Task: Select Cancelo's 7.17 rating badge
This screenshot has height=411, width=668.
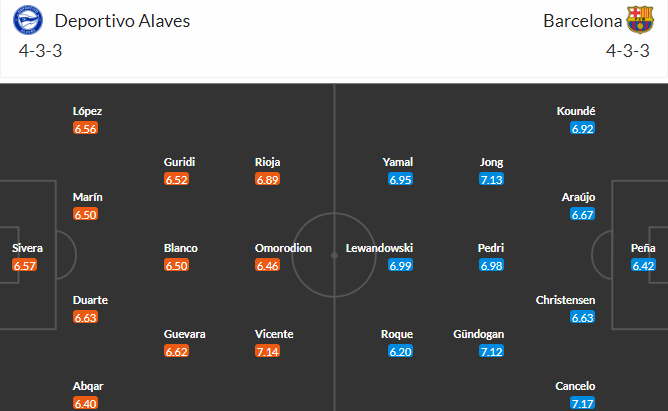Action: [582, 403]
